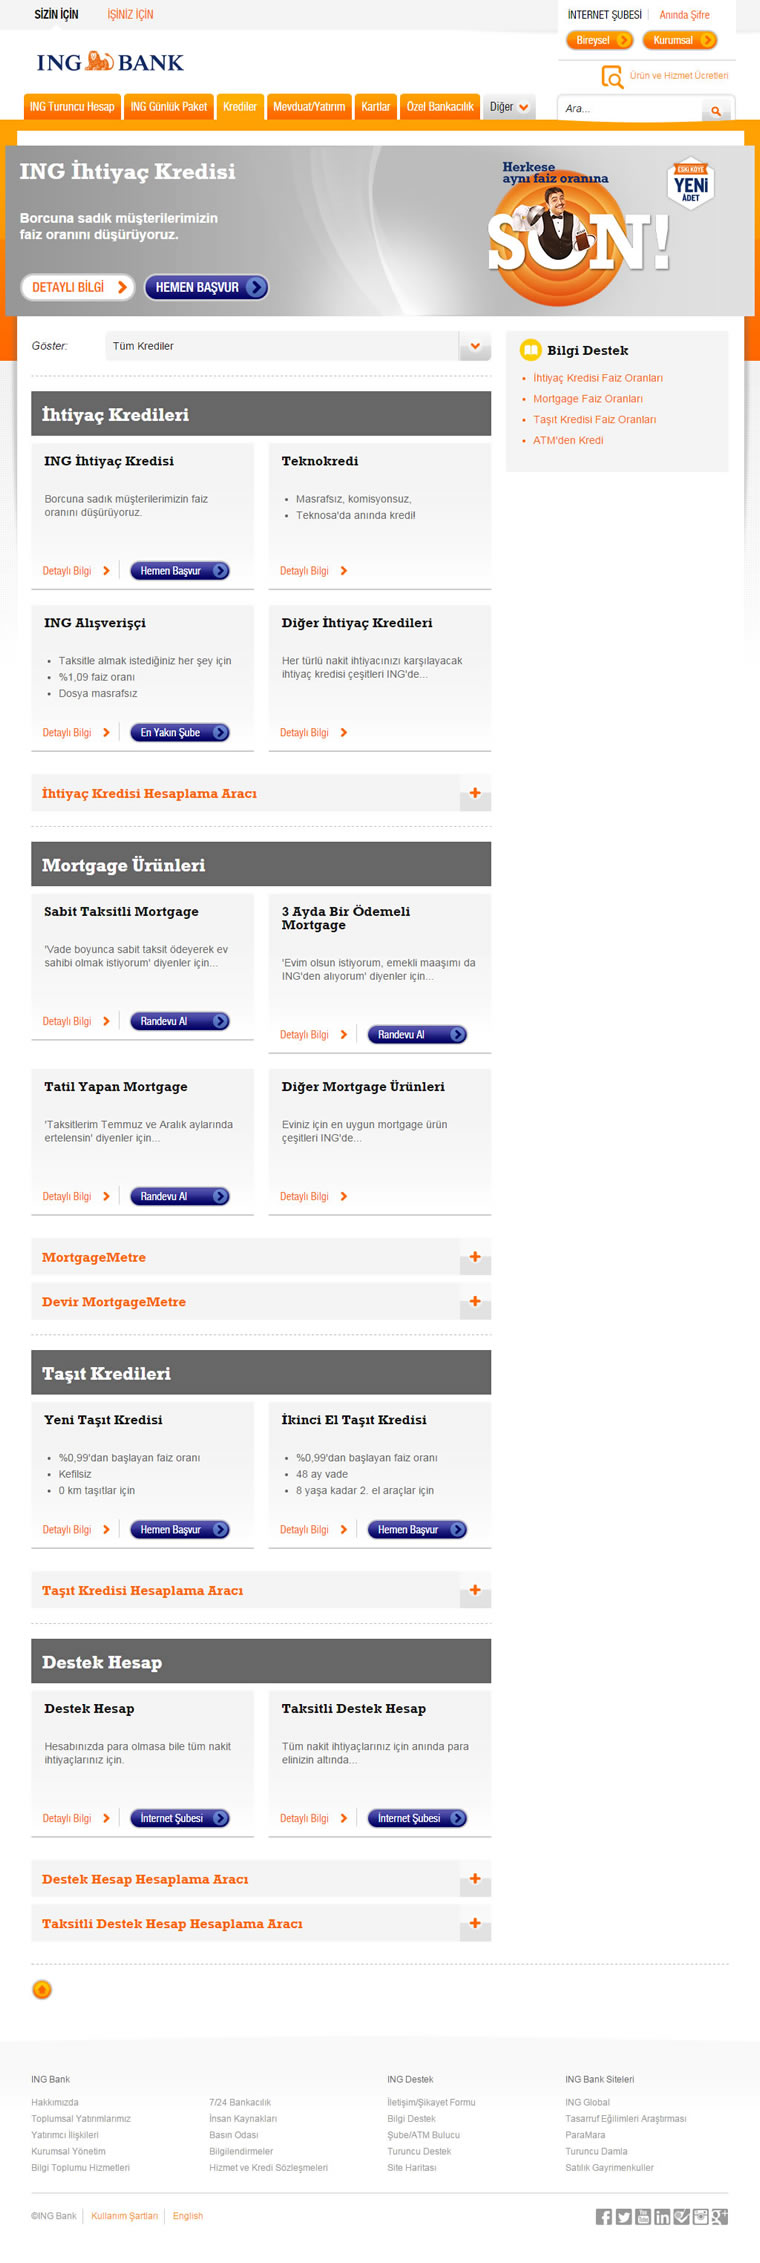Open Kullanım Şartları footer link
The width and height of the screenshot is (760, 2263).
coord(125,2216)
